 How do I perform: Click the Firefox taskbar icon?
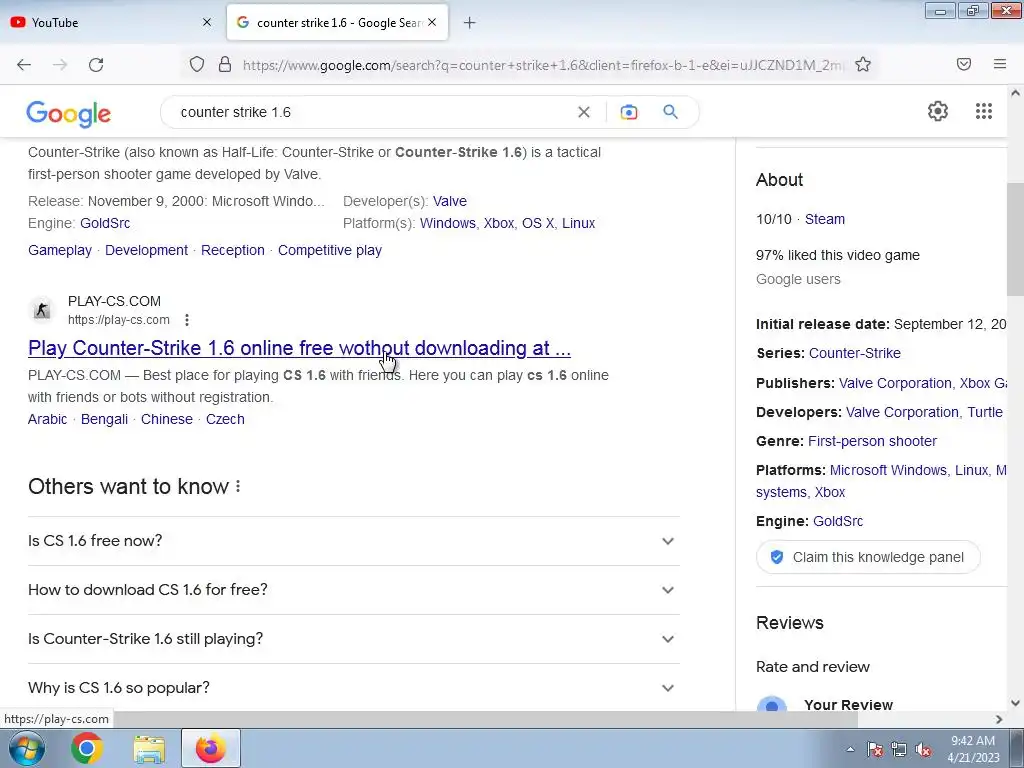(210, 748)
